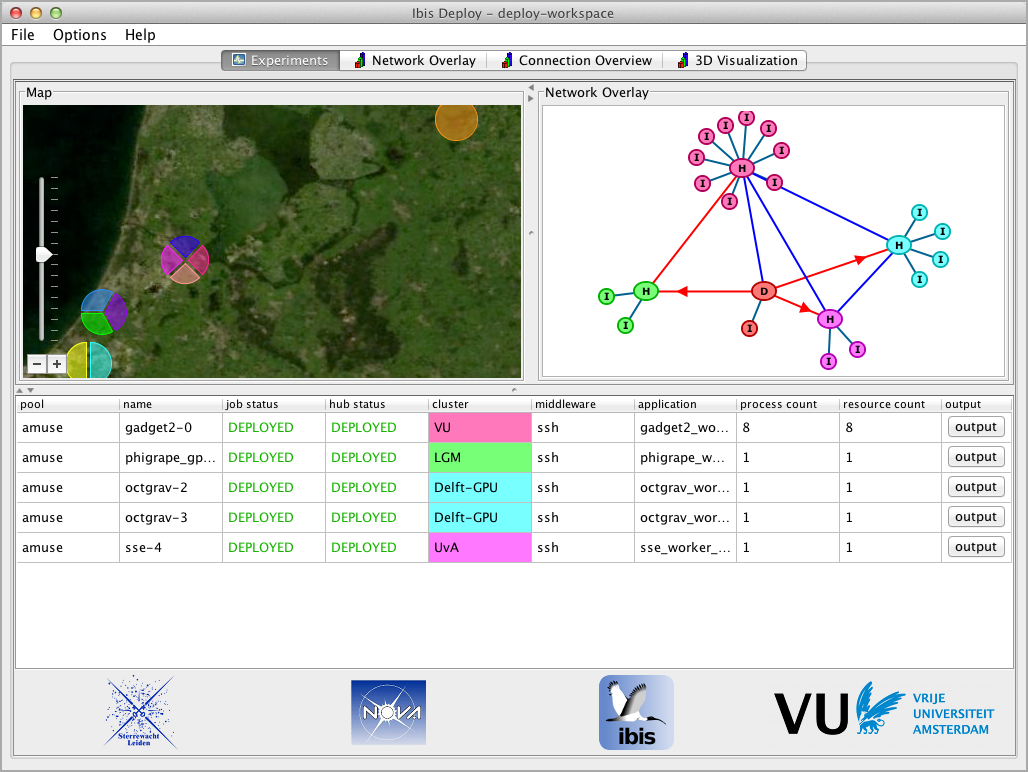Open the File menu
1028x772 pixels.
pos(23,35)
